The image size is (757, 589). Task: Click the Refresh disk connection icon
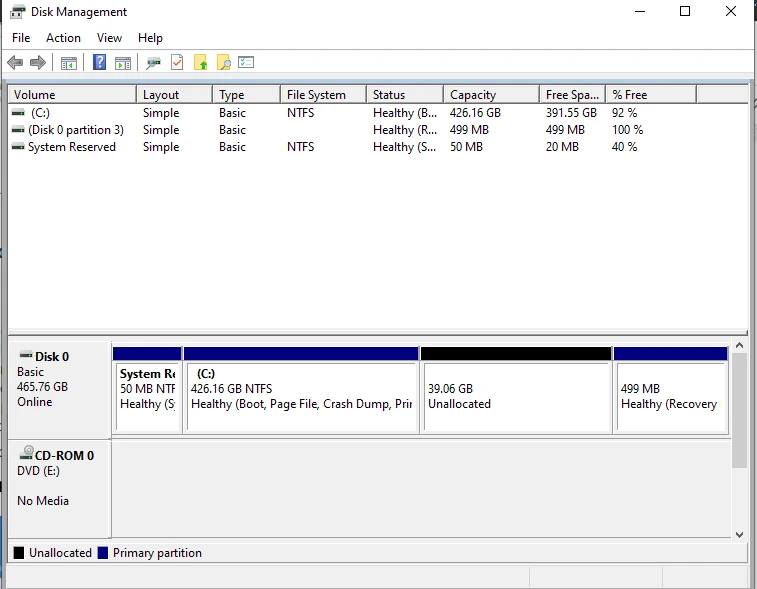coord(154,63)
